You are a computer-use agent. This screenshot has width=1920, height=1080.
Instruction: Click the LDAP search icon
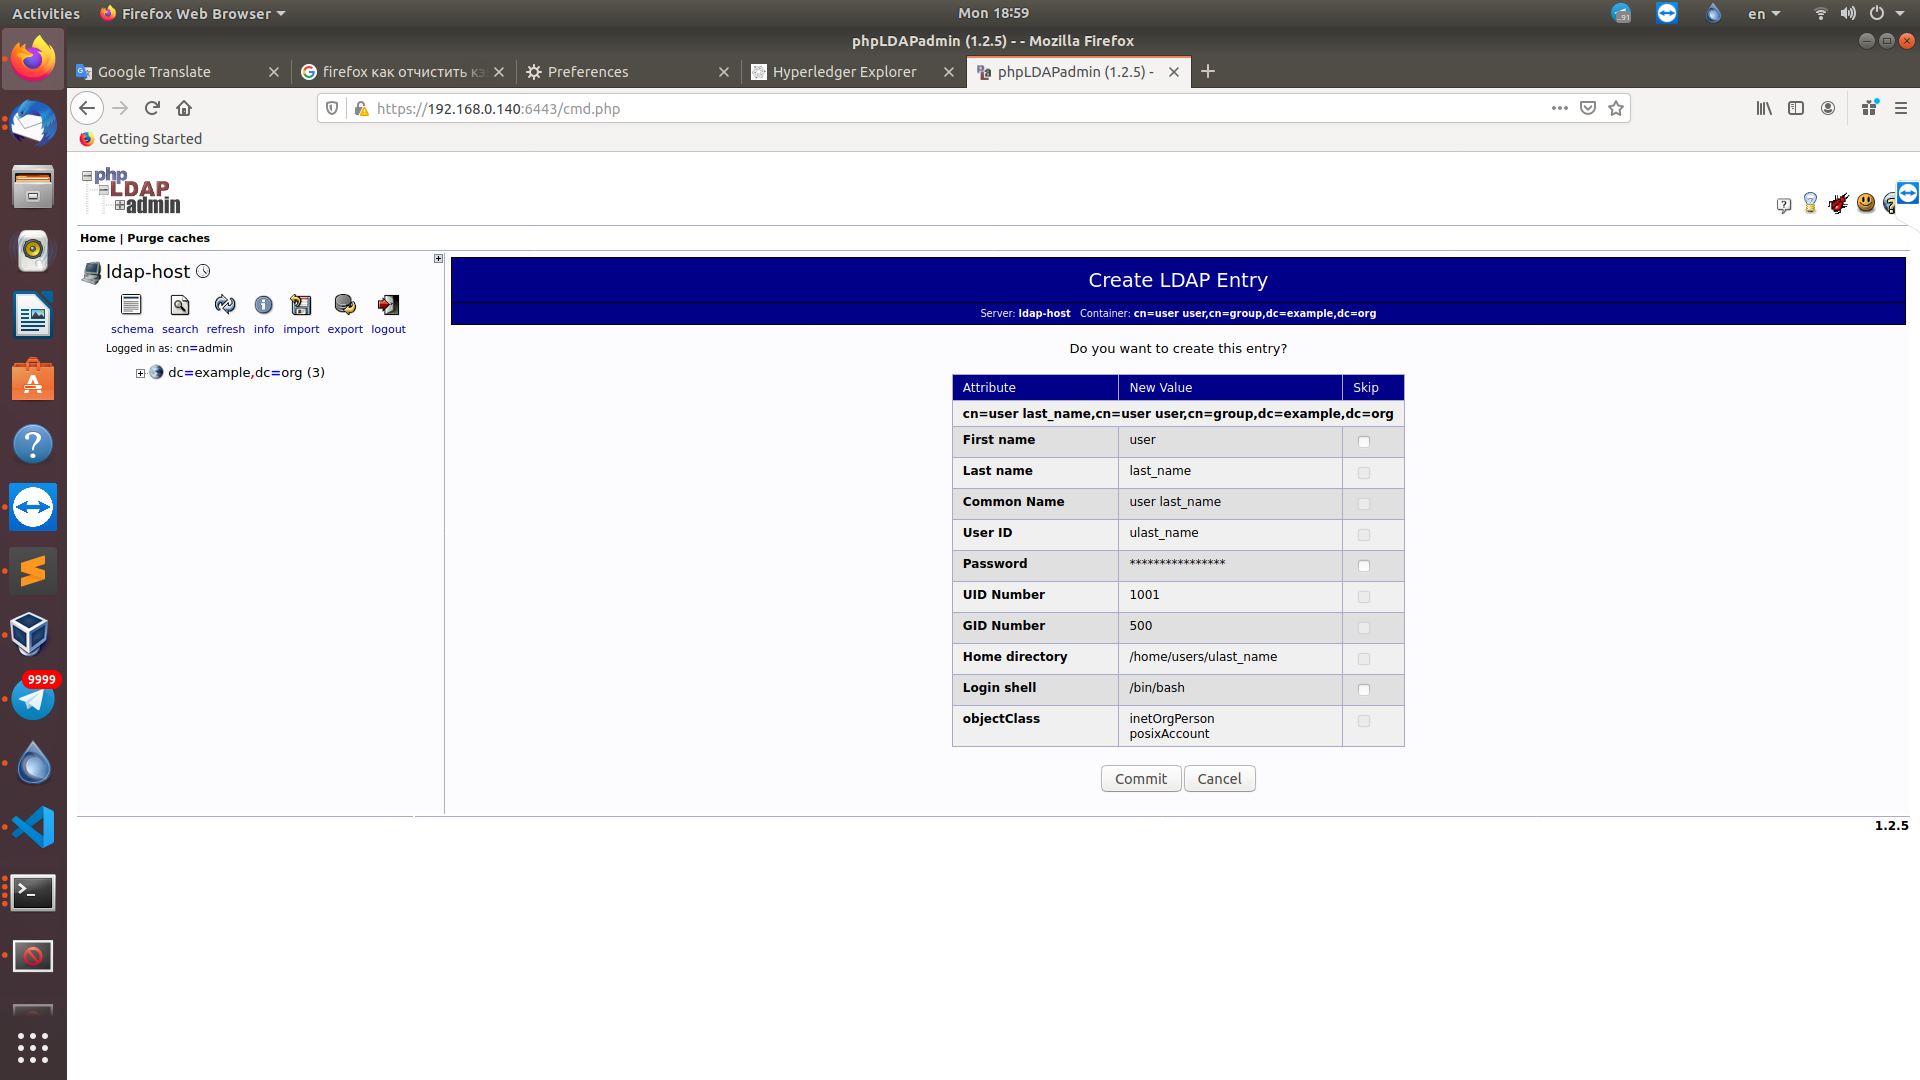pyautogui.click(x=180, y=305)
